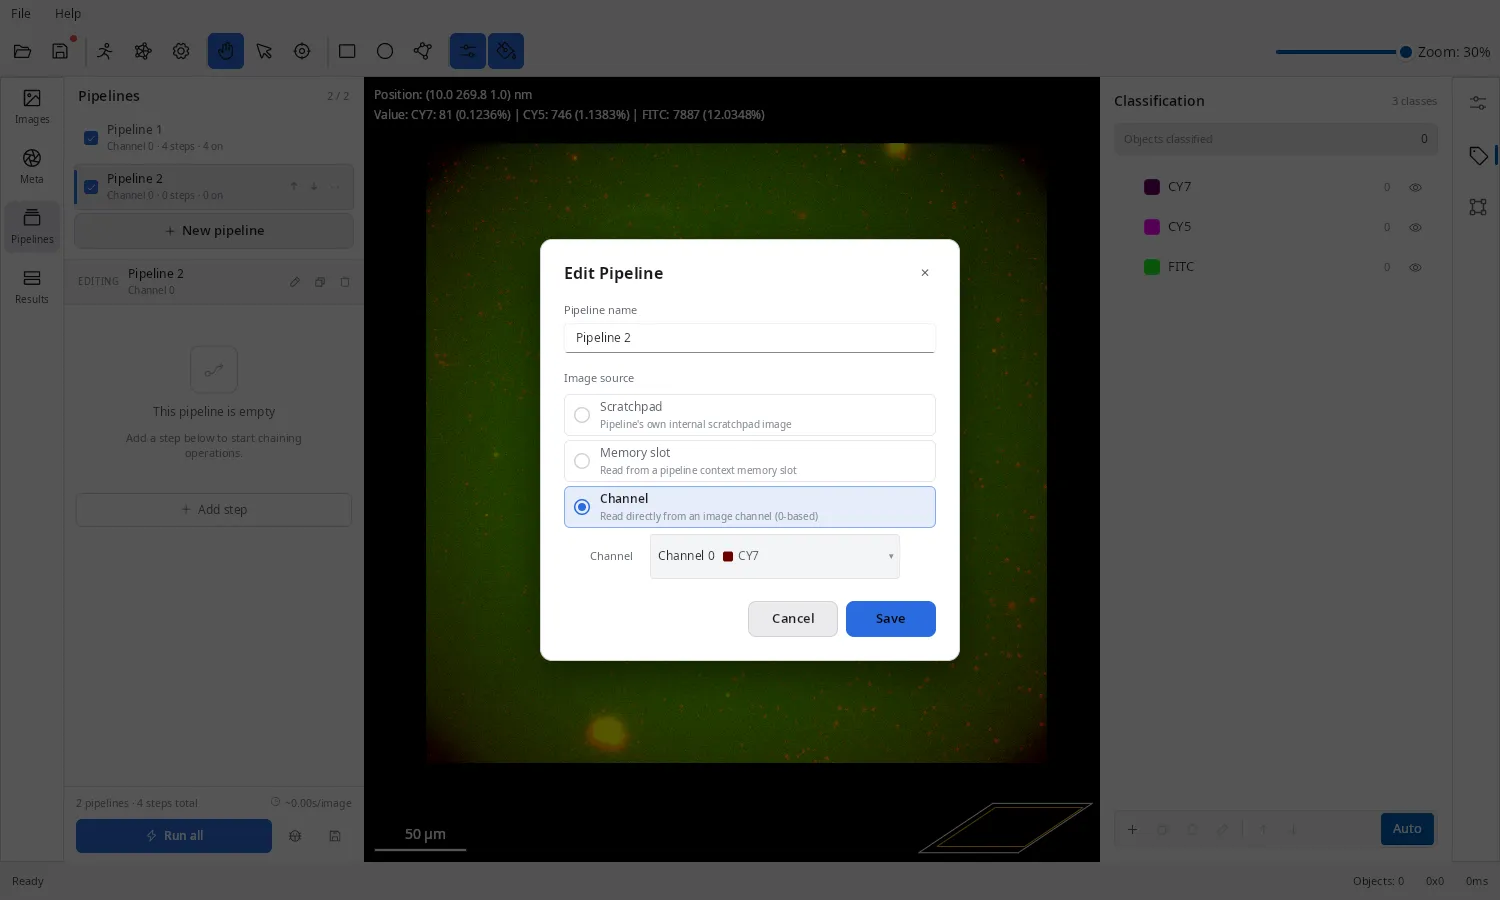Click the save floppy disk icon
The width and height of the screenshot is (1500, 900).
click(x=60, y=51)
